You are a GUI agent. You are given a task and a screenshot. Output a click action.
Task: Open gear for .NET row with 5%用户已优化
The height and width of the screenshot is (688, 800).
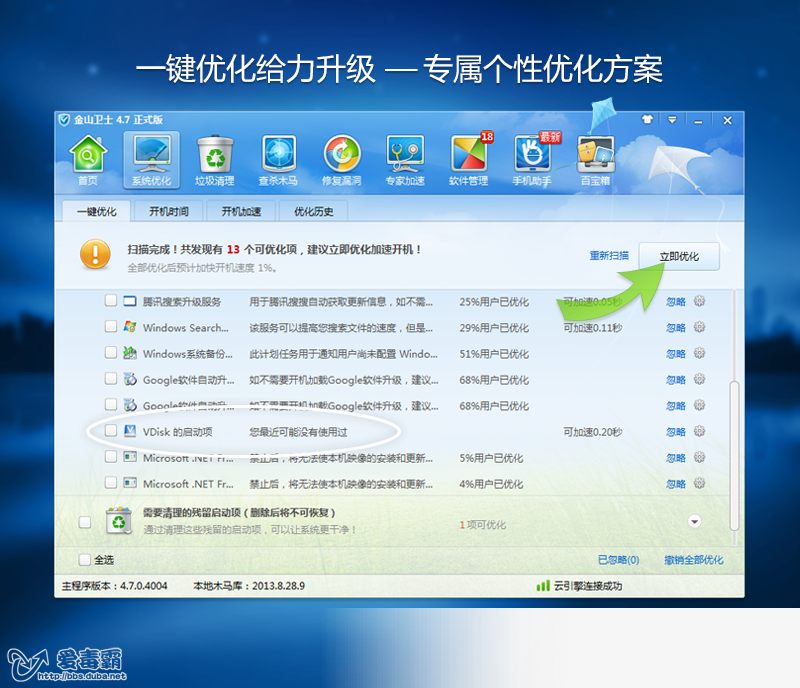[699, 457]
